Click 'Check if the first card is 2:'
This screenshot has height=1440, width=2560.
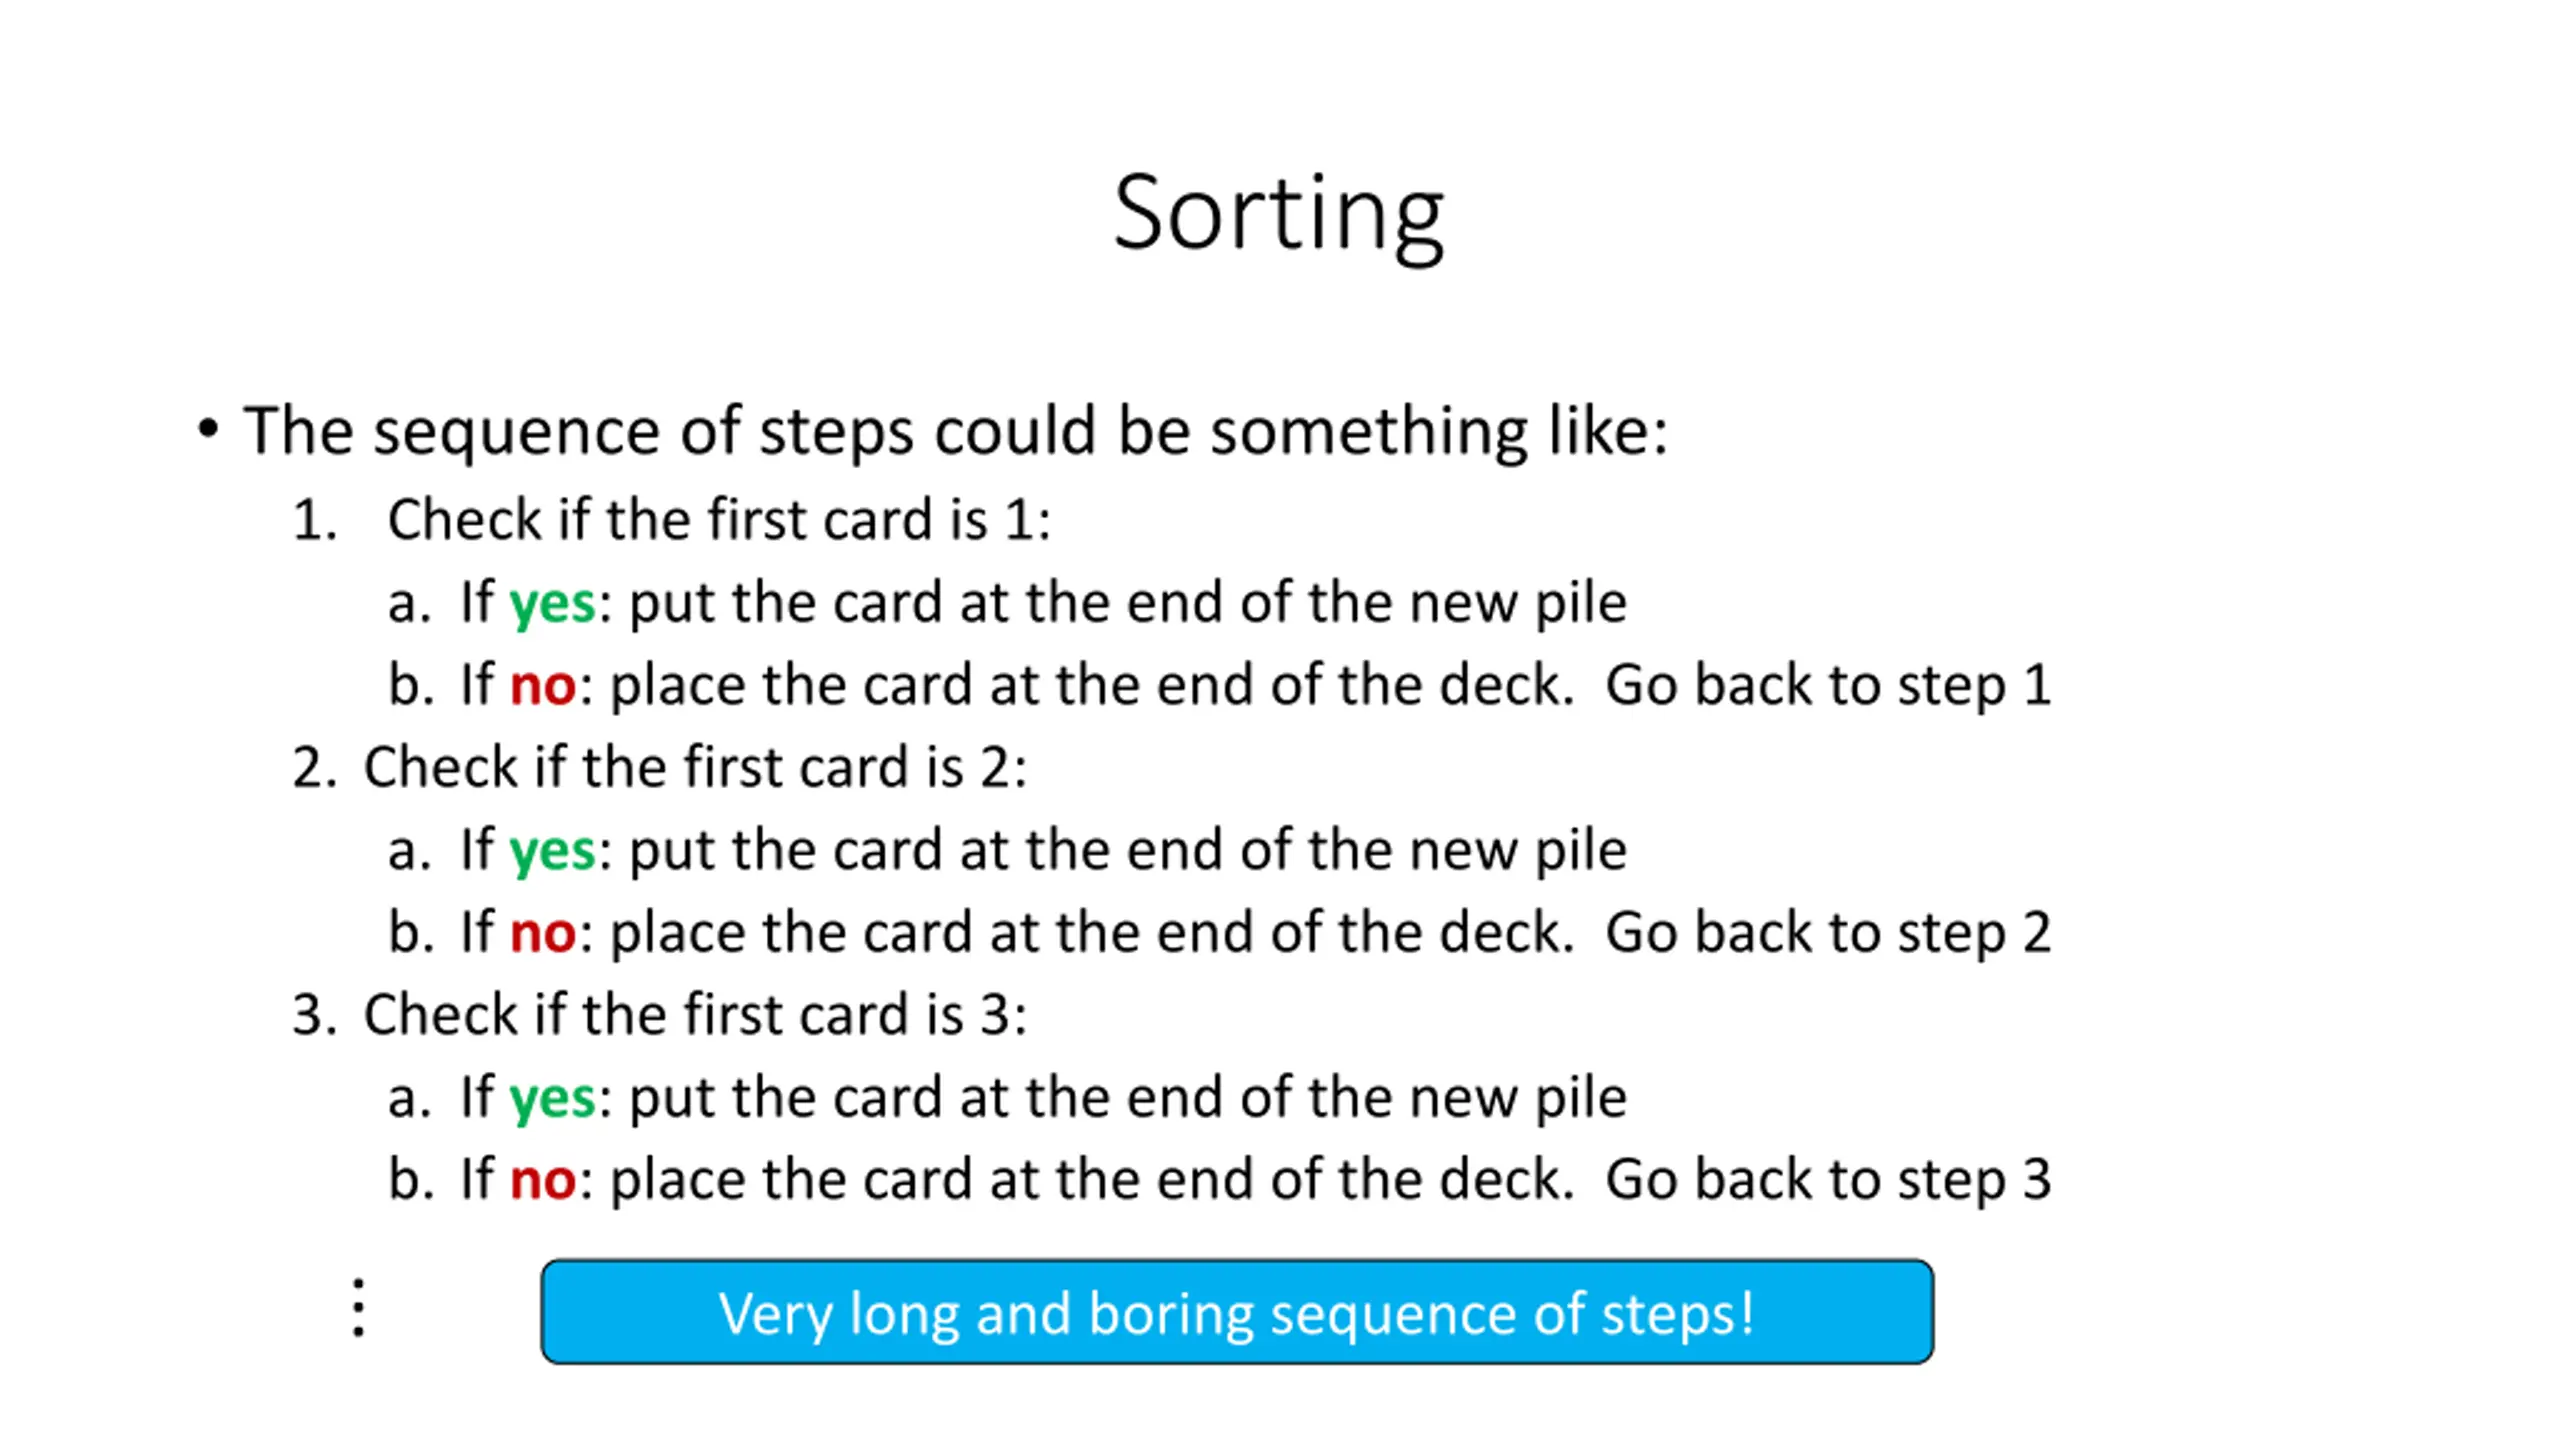click(695, 767)
